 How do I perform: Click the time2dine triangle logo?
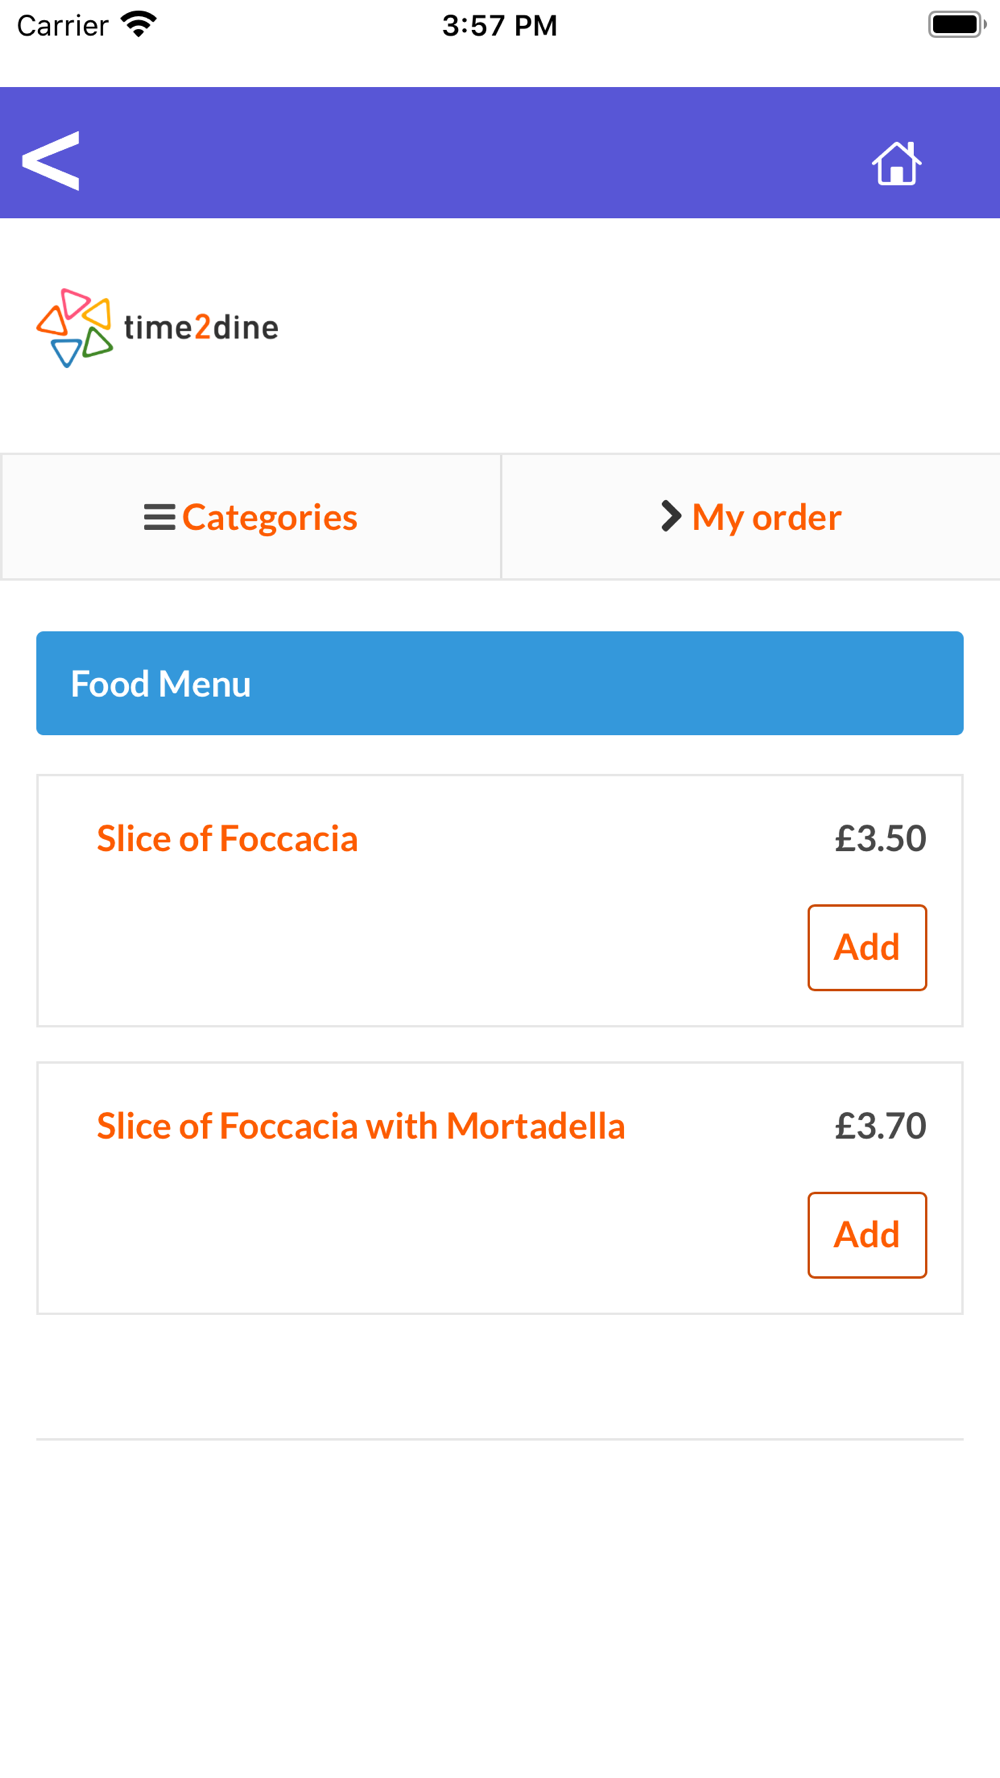[x=74, y=328]
